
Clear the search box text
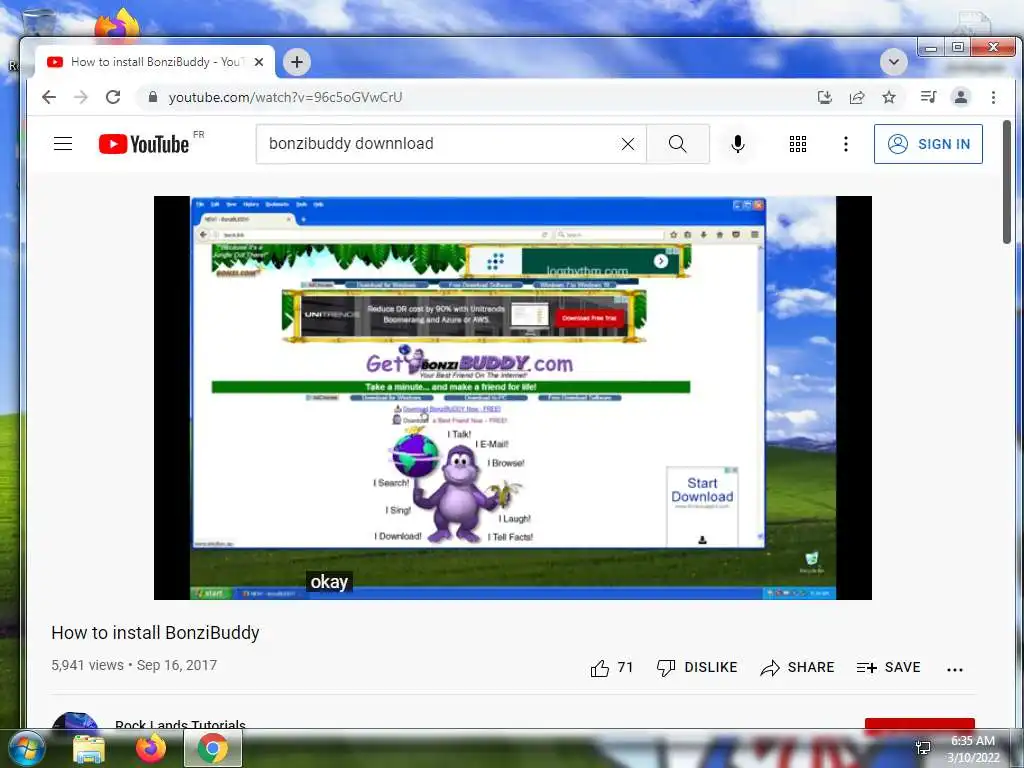(628, 144)
